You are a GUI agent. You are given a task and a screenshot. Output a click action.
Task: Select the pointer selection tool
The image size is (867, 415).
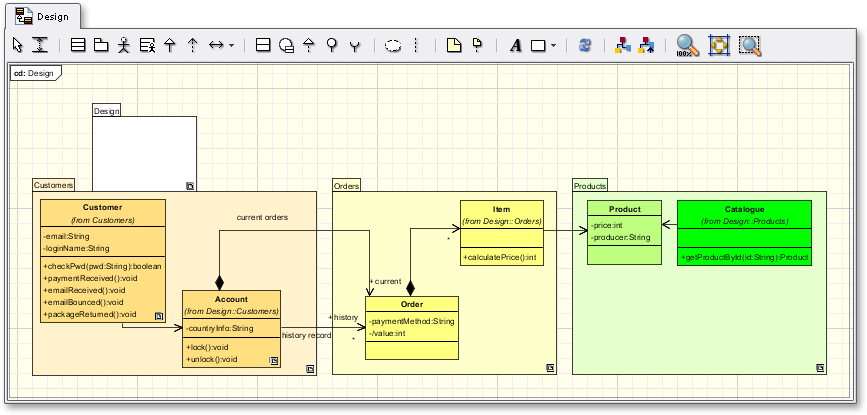[17, 45]
